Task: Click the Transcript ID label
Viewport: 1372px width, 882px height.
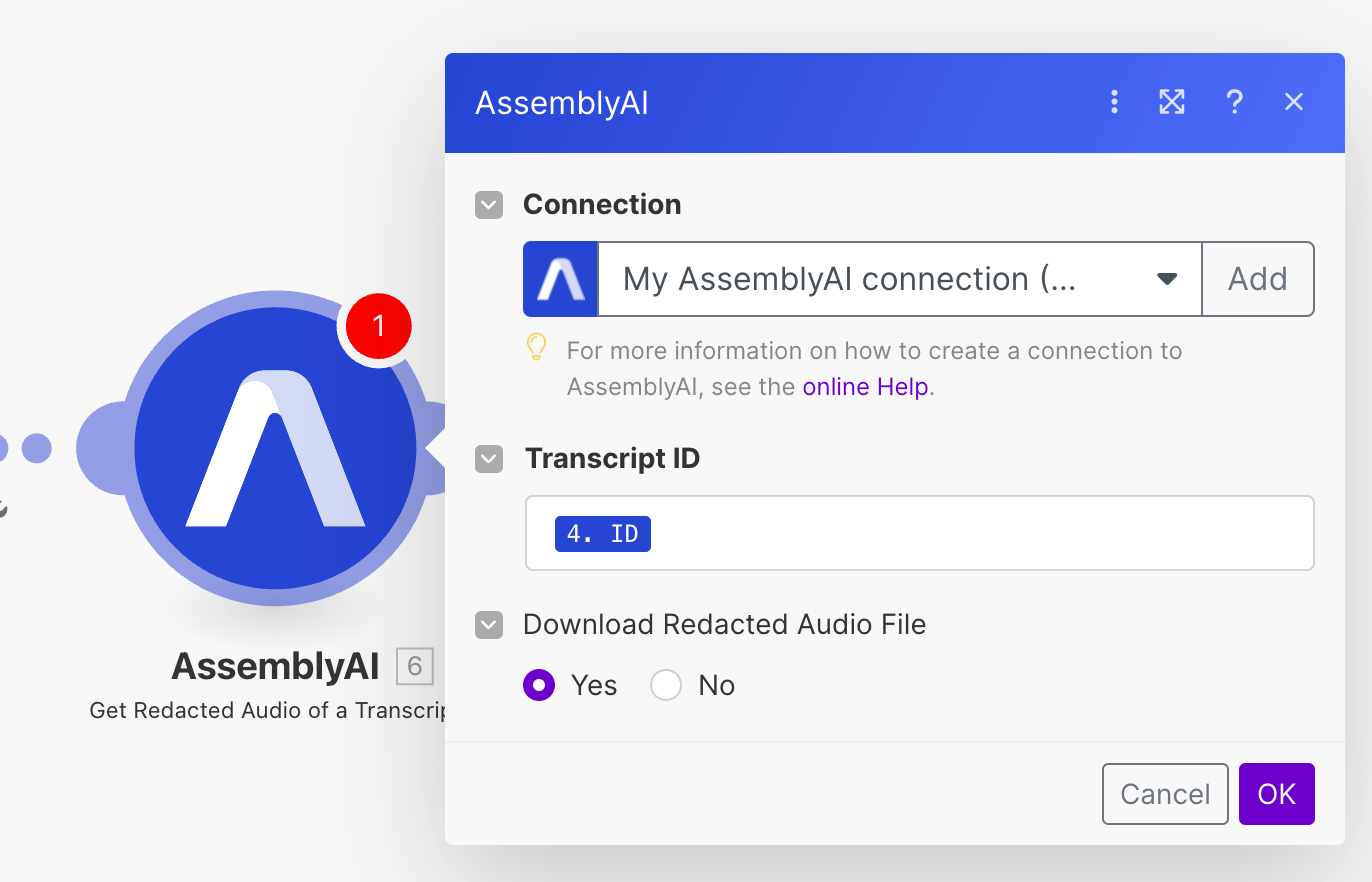Action: pyautogui.click(x=612, y=459)
